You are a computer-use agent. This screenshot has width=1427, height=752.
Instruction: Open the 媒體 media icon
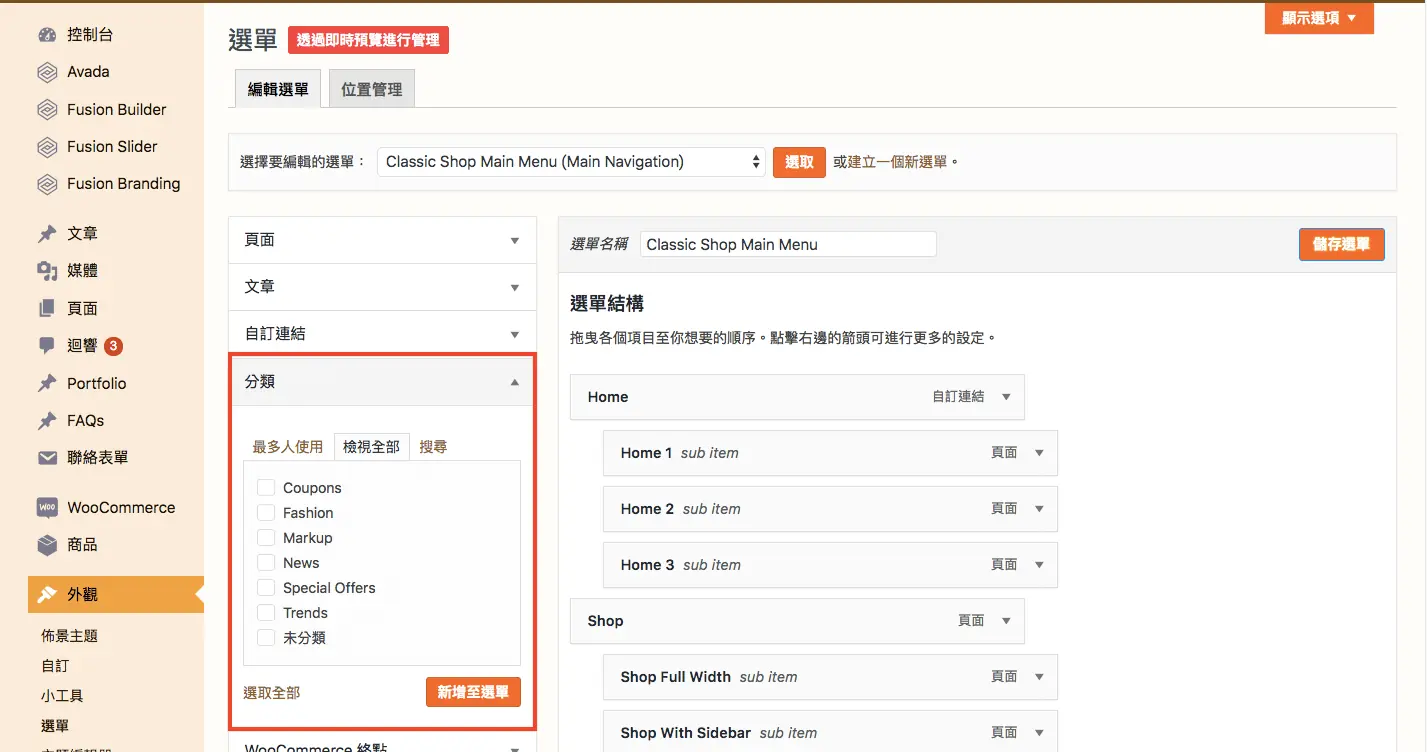pyautogui.click(x=47, y=271)
